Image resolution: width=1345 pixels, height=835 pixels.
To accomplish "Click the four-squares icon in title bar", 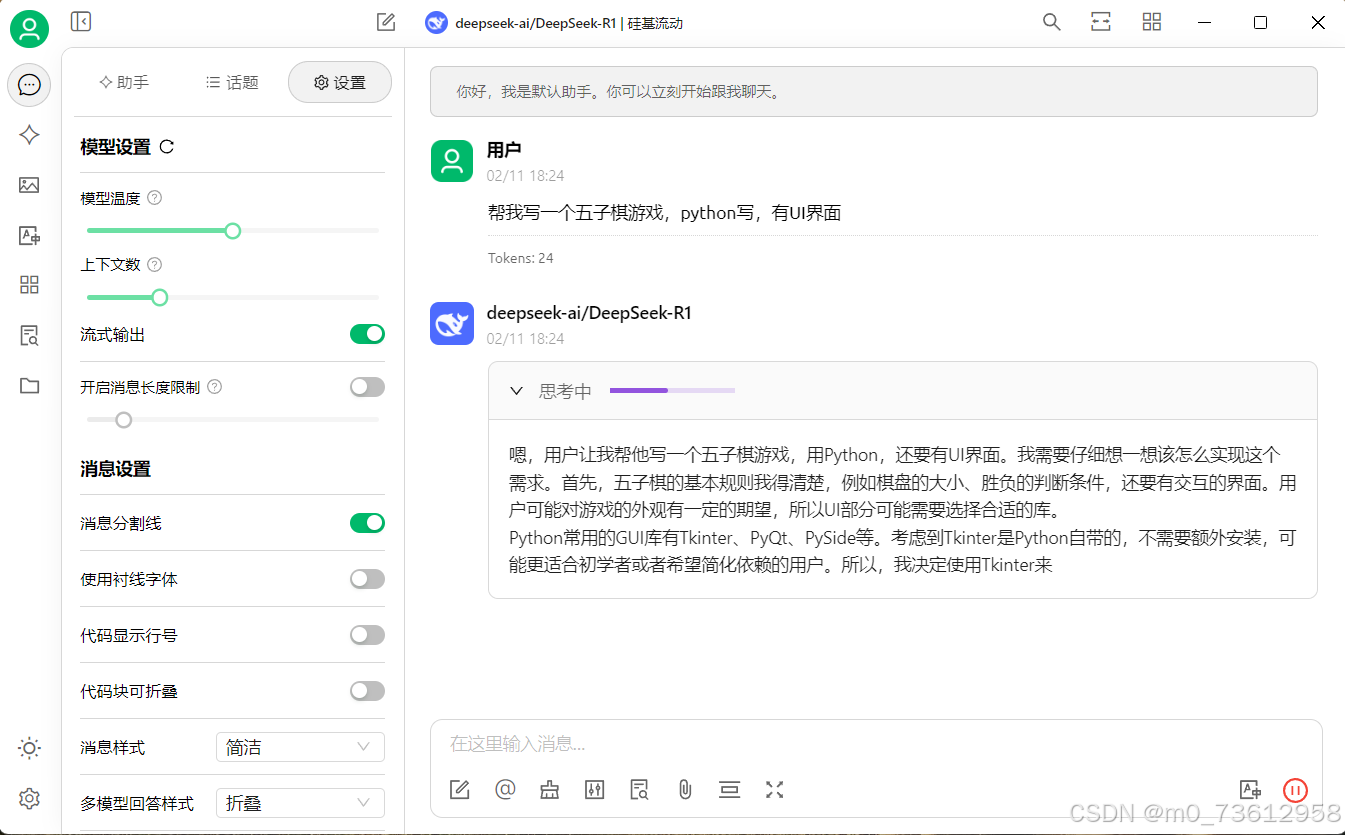I will pyautogui.click(x=1152, y=22).
